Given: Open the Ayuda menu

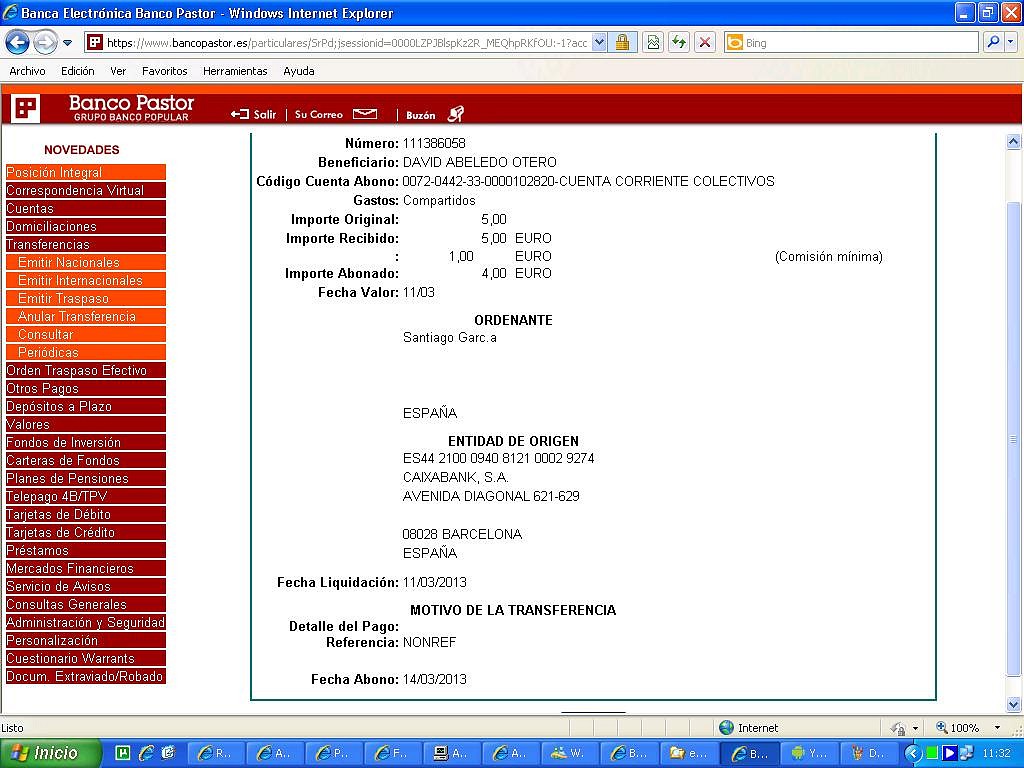Looking at the screenshot, I should pyautogui.click(x=298, y=71).
